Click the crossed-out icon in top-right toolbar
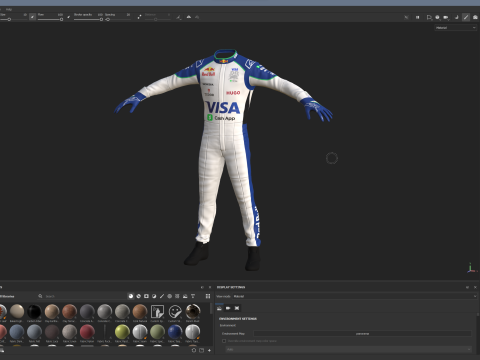Viewport: 480px width, 360px height. tap(406, 17)
